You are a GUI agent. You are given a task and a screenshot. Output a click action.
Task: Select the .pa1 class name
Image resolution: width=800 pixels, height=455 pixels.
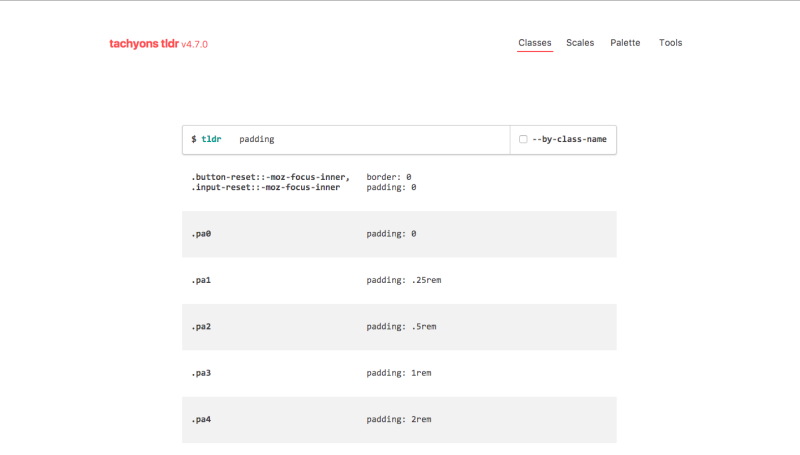coord(201,281)
